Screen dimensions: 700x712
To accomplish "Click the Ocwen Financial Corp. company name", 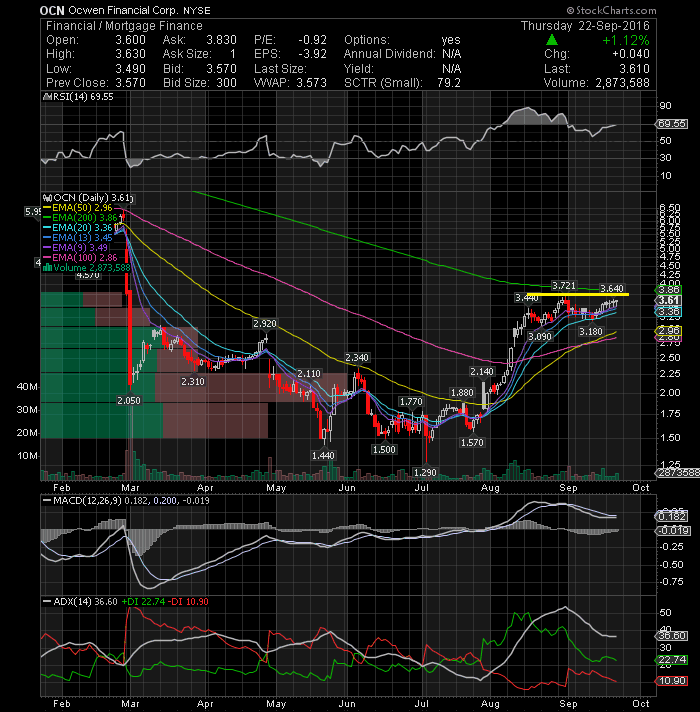I will tap(123, 10).
